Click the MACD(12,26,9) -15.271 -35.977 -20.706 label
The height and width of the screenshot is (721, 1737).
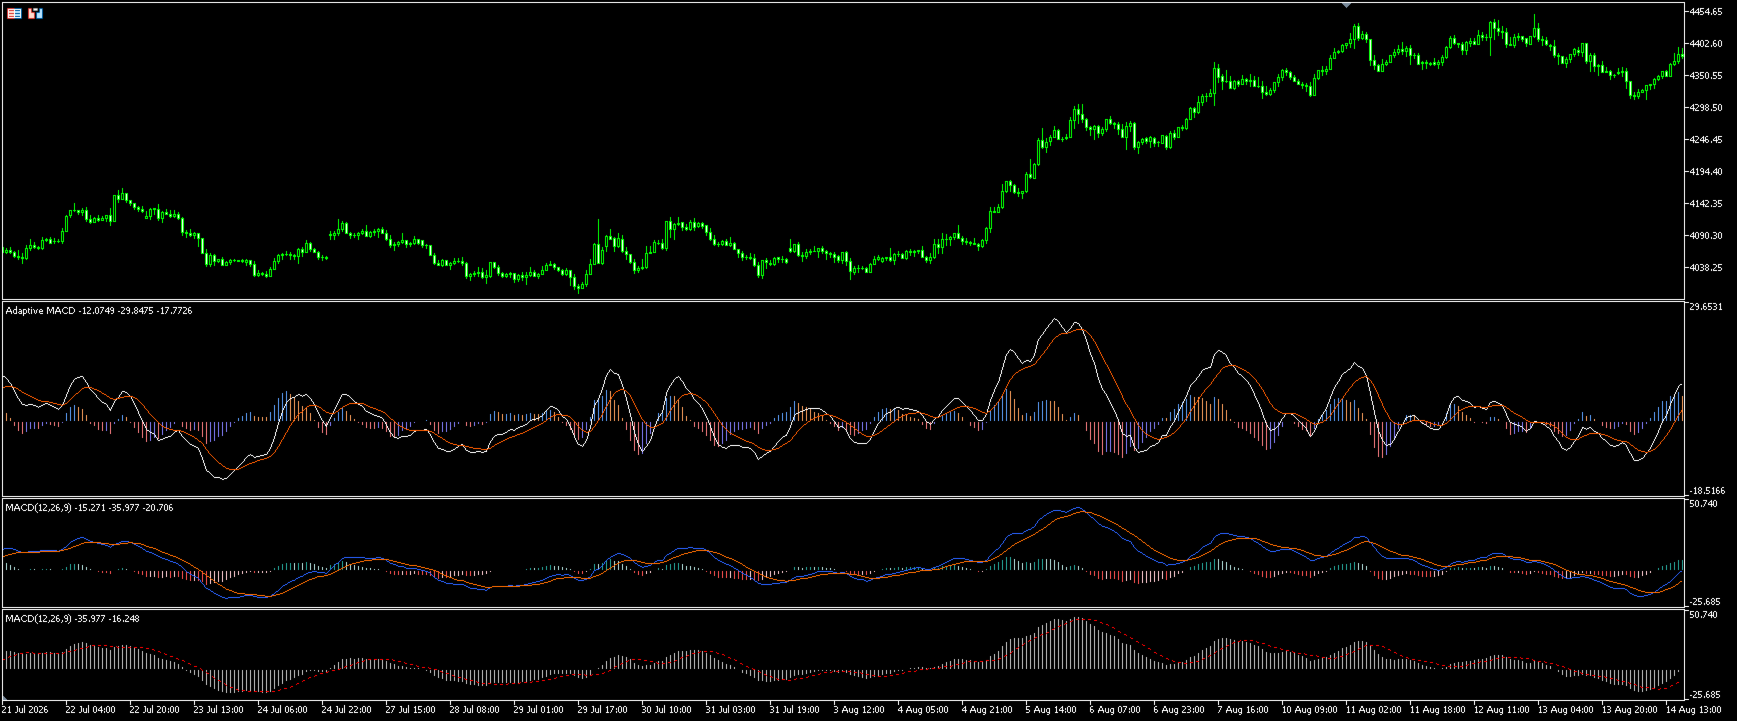[x=90, y=508]
